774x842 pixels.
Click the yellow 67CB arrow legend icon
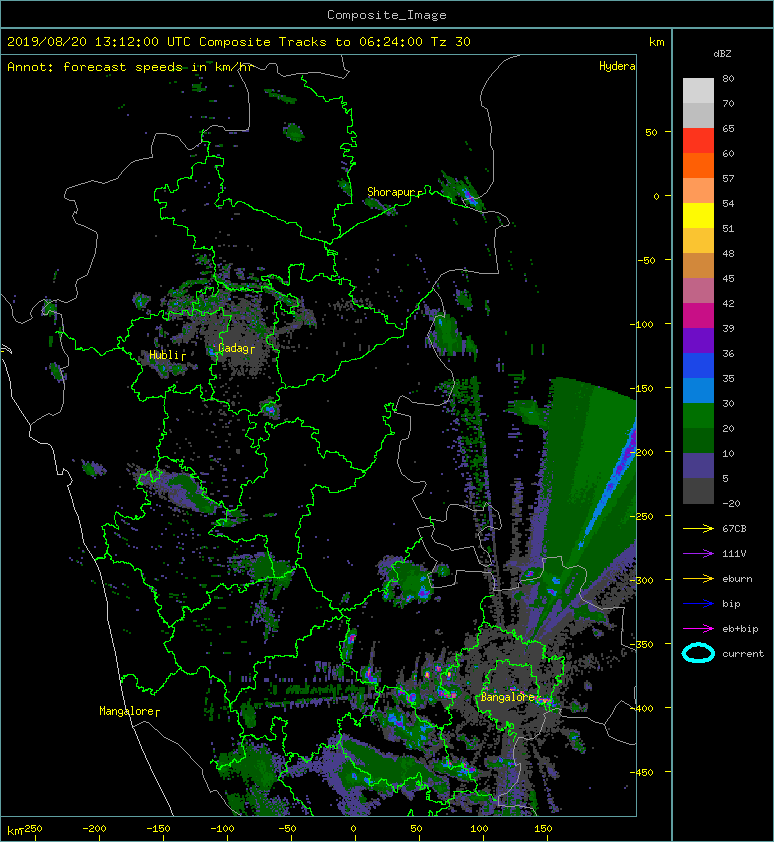coord(698,529)
